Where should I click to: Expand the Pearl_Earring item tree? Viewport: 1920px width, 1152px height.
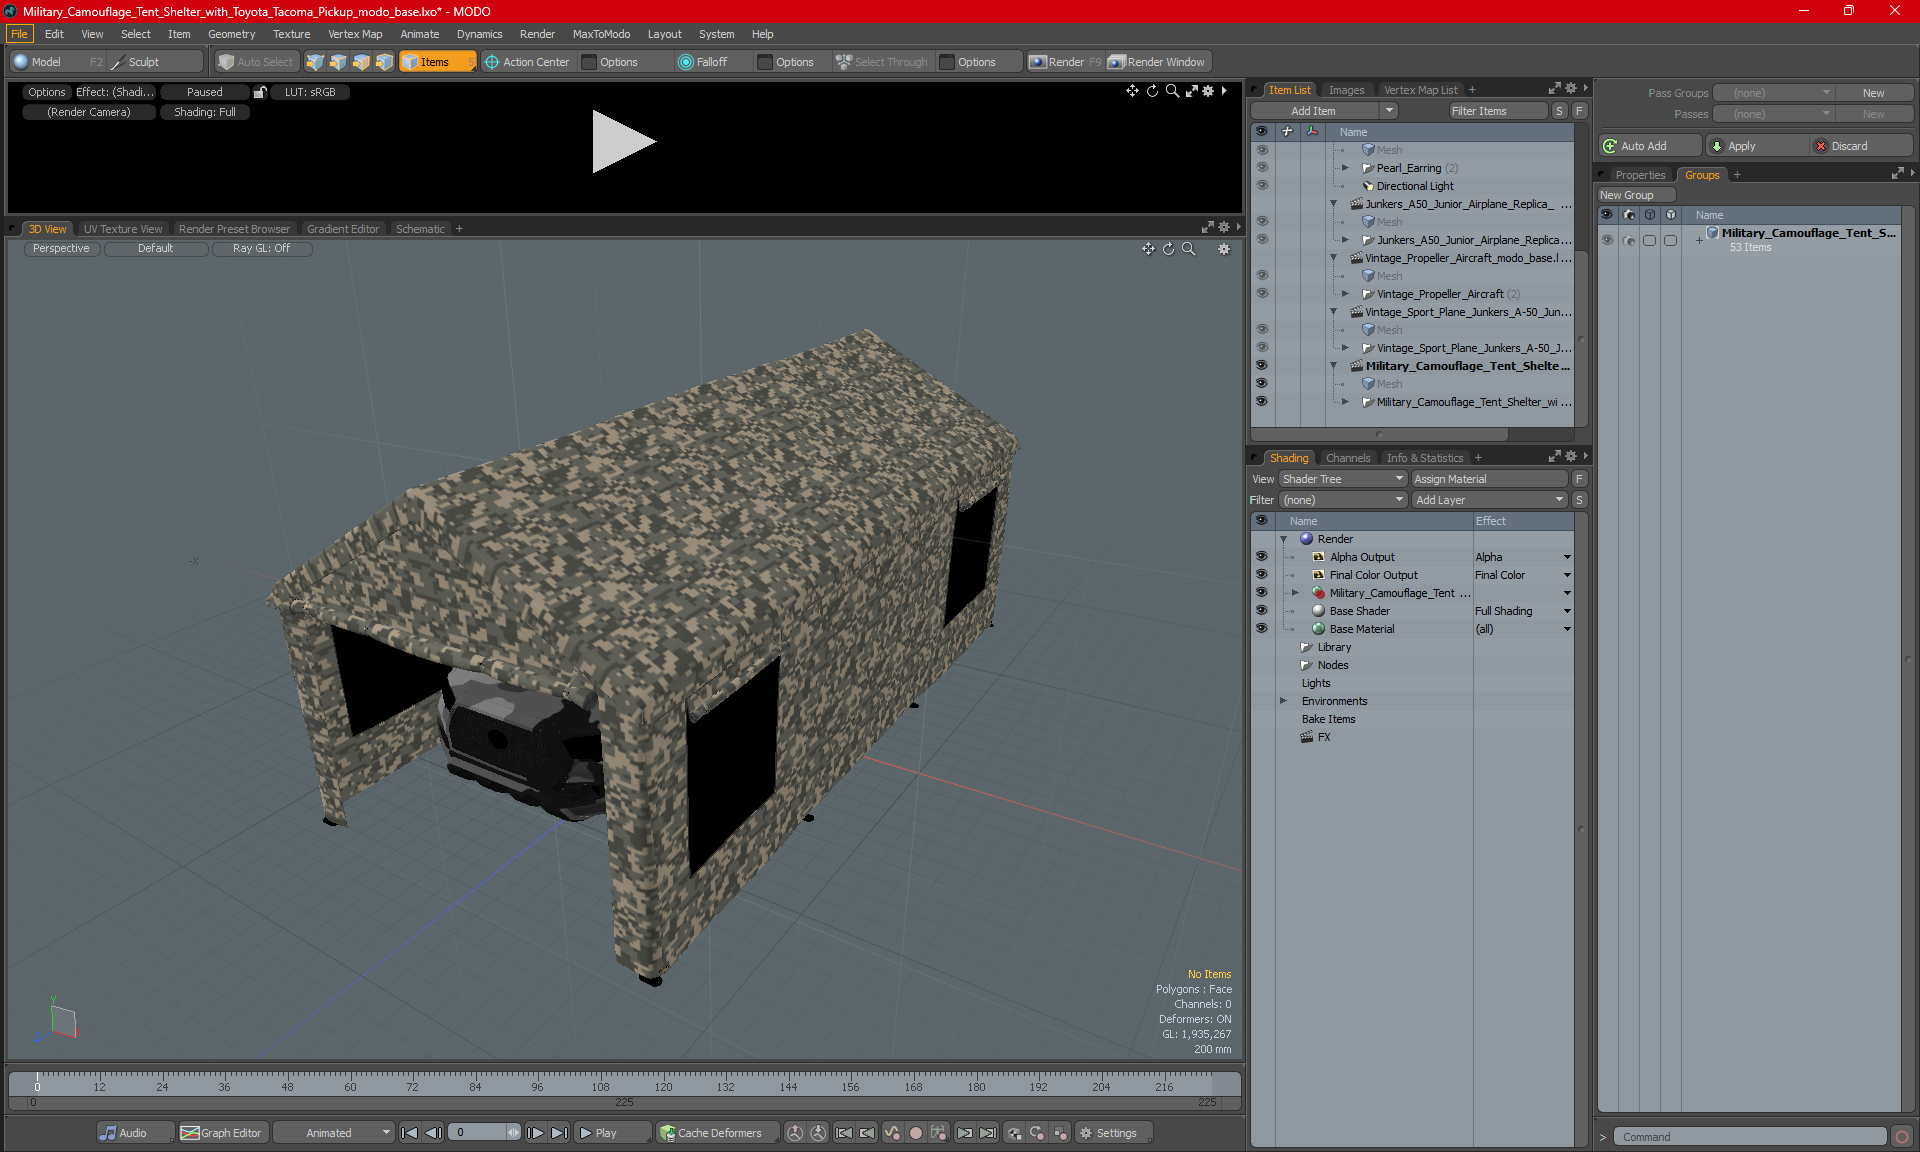(x=1345, y=168)
